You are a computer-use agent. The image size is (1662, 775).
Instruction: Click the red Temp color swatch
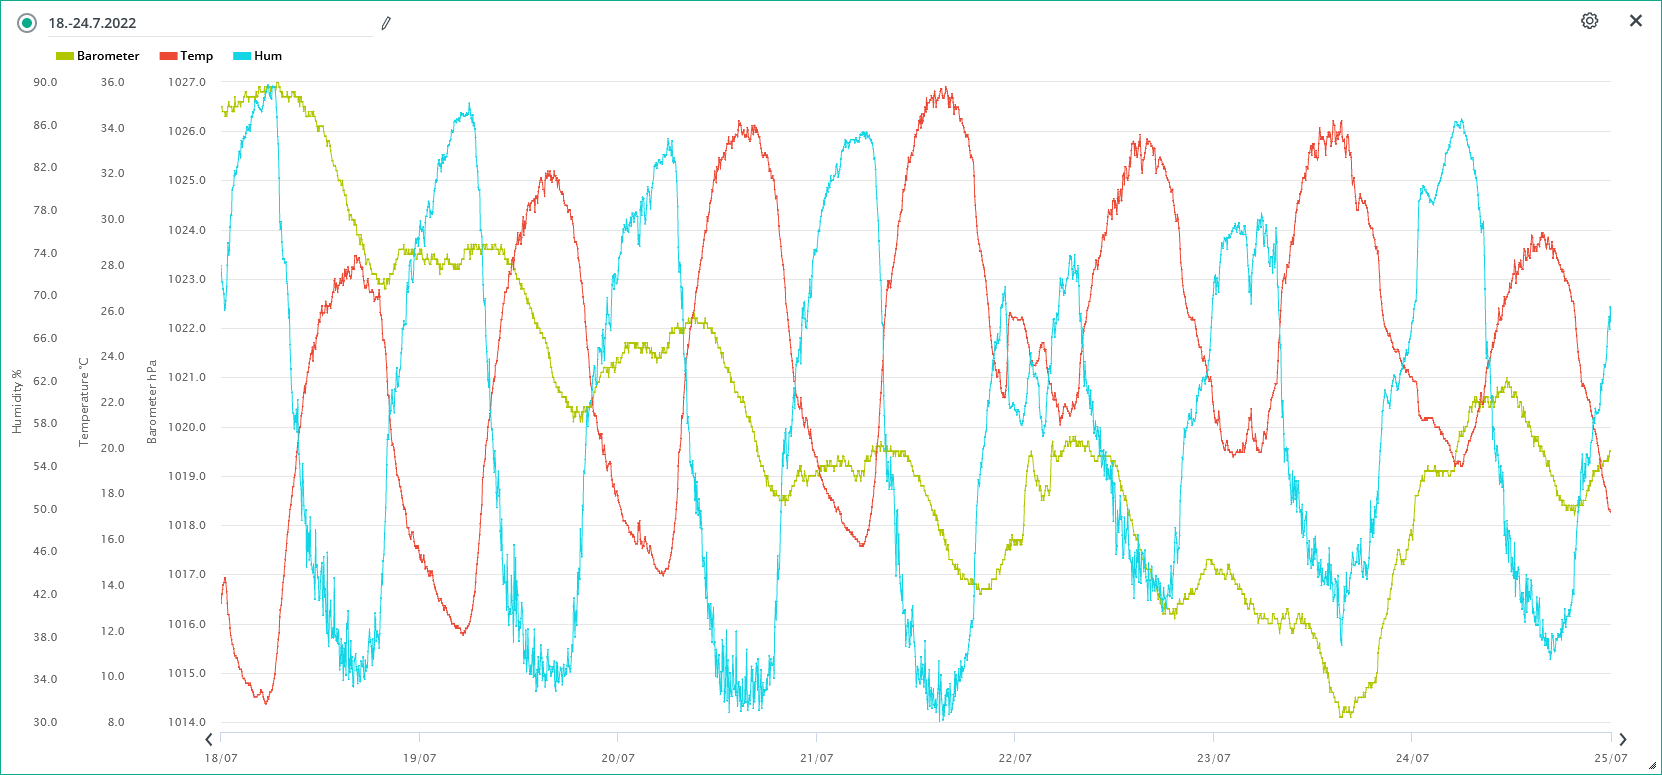tap(168, 56)
